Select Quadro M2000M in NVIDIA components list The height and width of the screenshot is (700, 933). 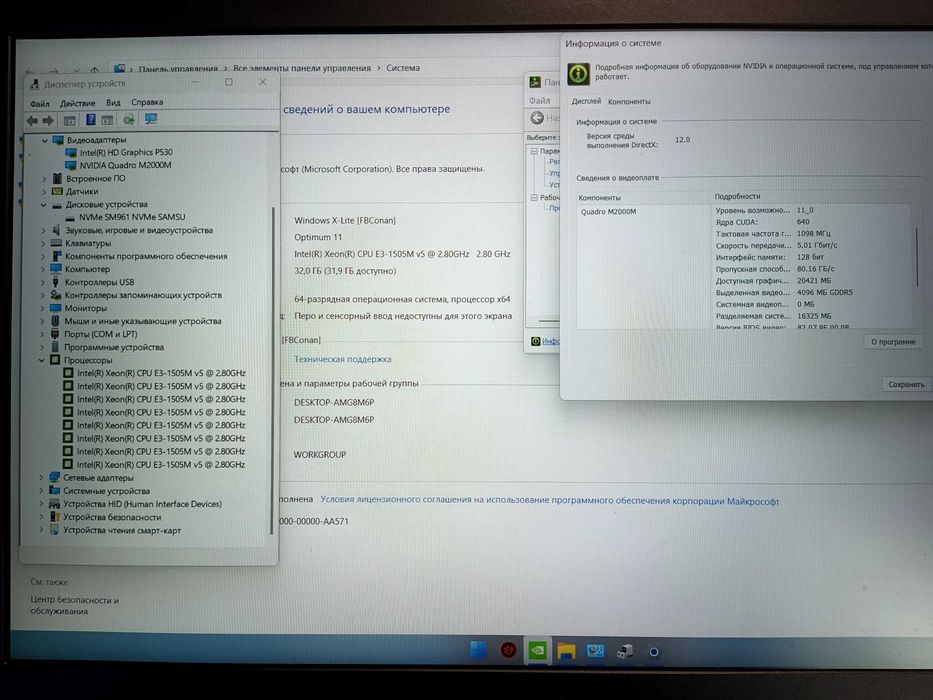coord(608,212)
